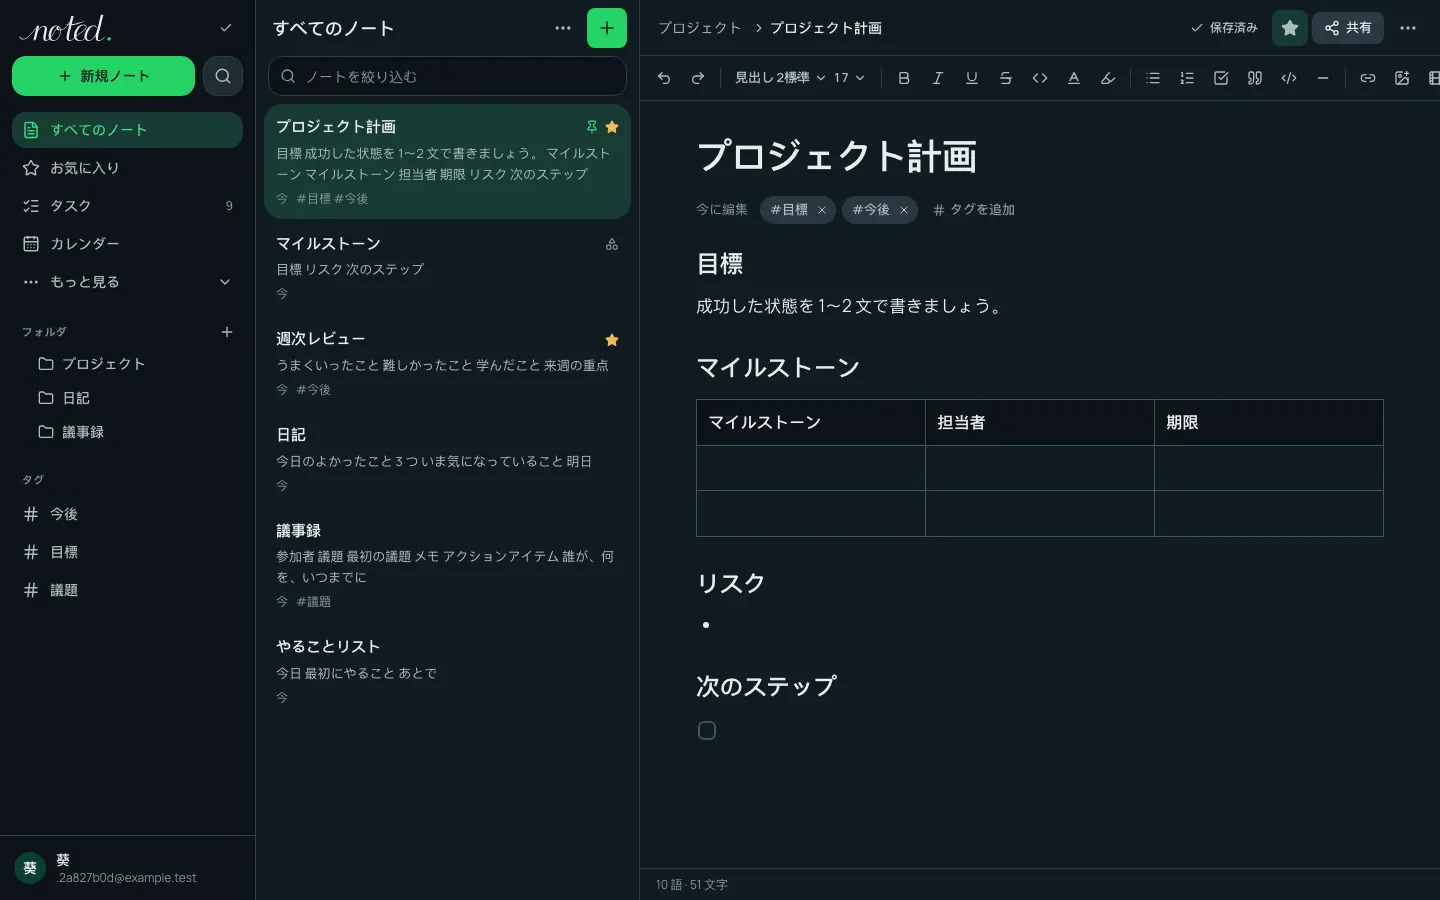Screen dimensions: 1440x900
Task: Click the undo arrow icon
Action: tap(664, 78)
